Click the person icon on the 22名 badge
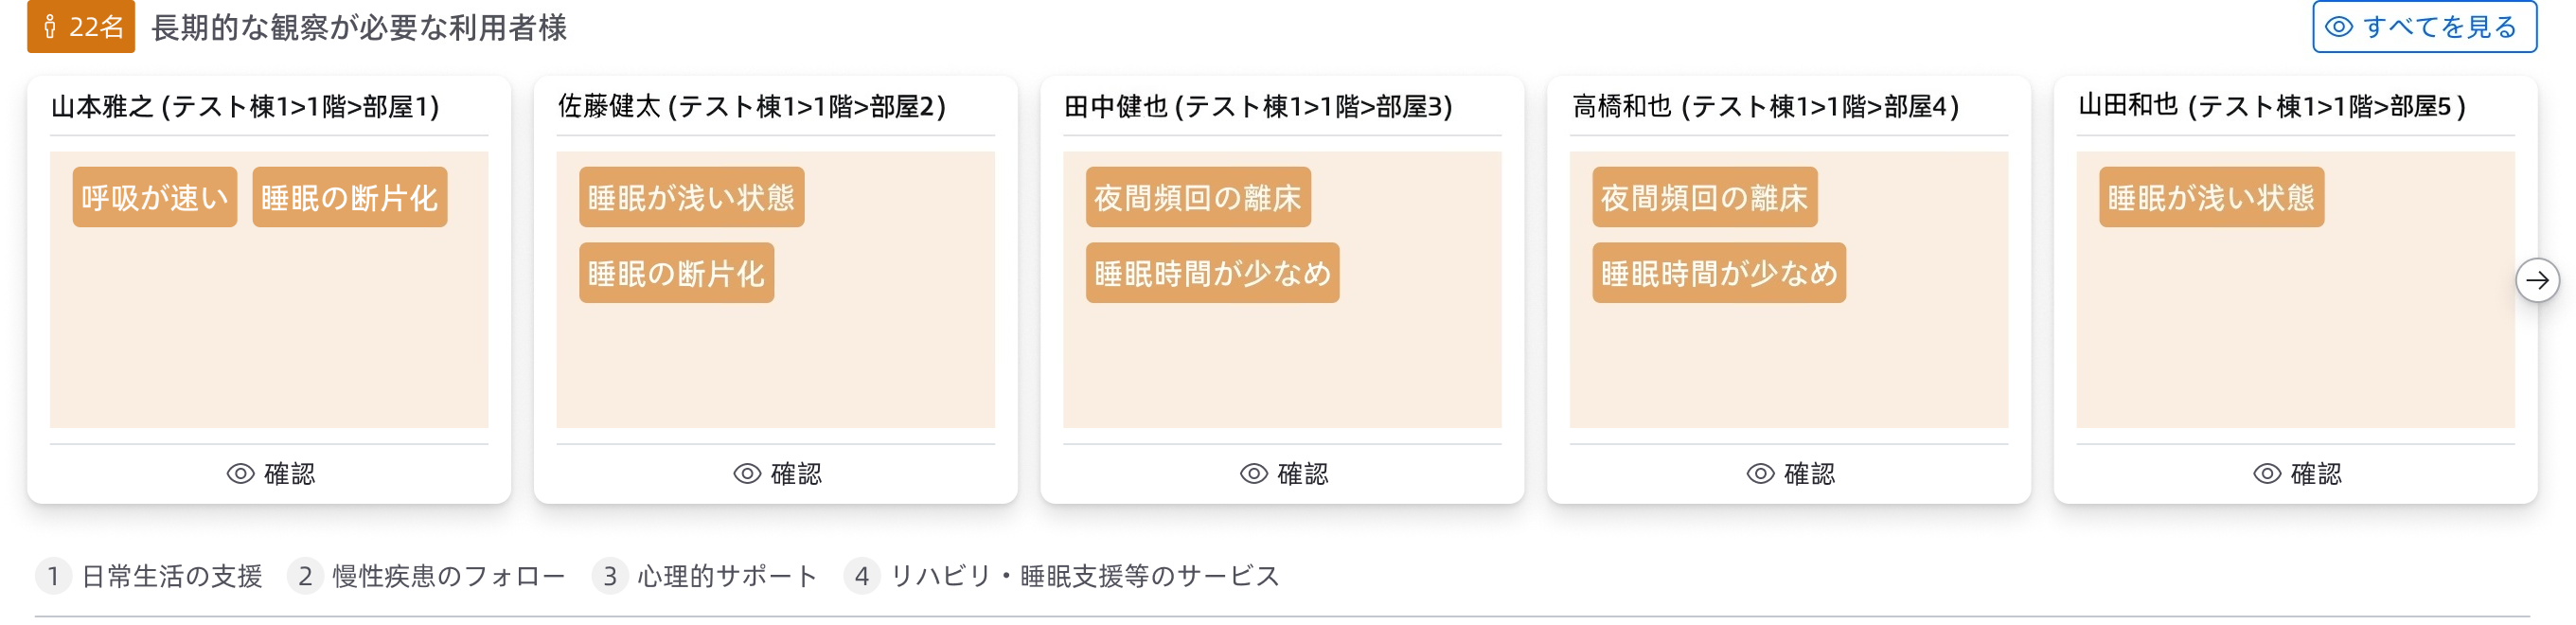 (x=50, y=27)
